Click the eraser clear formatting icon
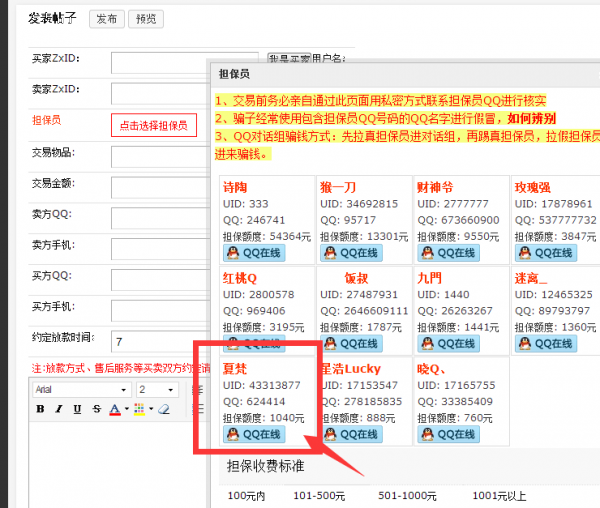600x508 pixels. point(164,409)
